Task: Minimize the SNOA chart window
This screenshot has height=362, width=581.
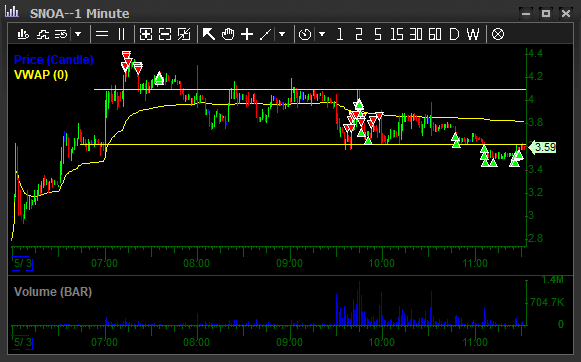Action: [526, 14]
